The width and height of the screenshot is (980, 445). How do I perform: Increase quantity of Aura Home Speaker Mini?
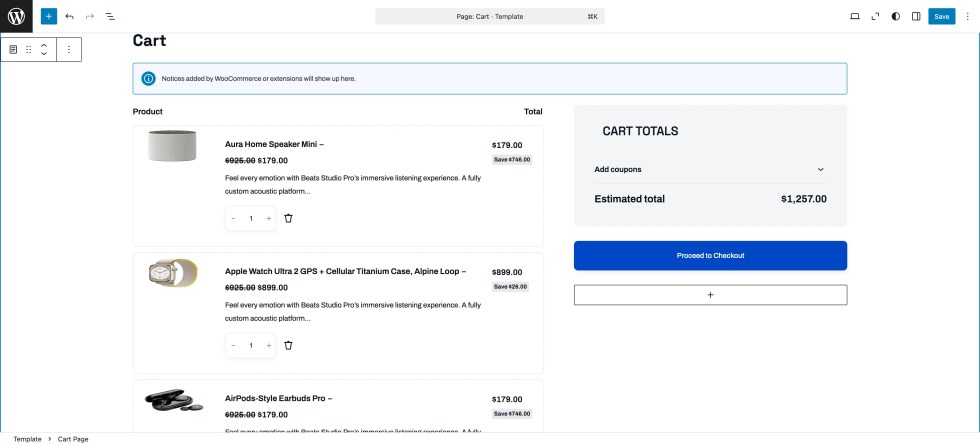269,218
